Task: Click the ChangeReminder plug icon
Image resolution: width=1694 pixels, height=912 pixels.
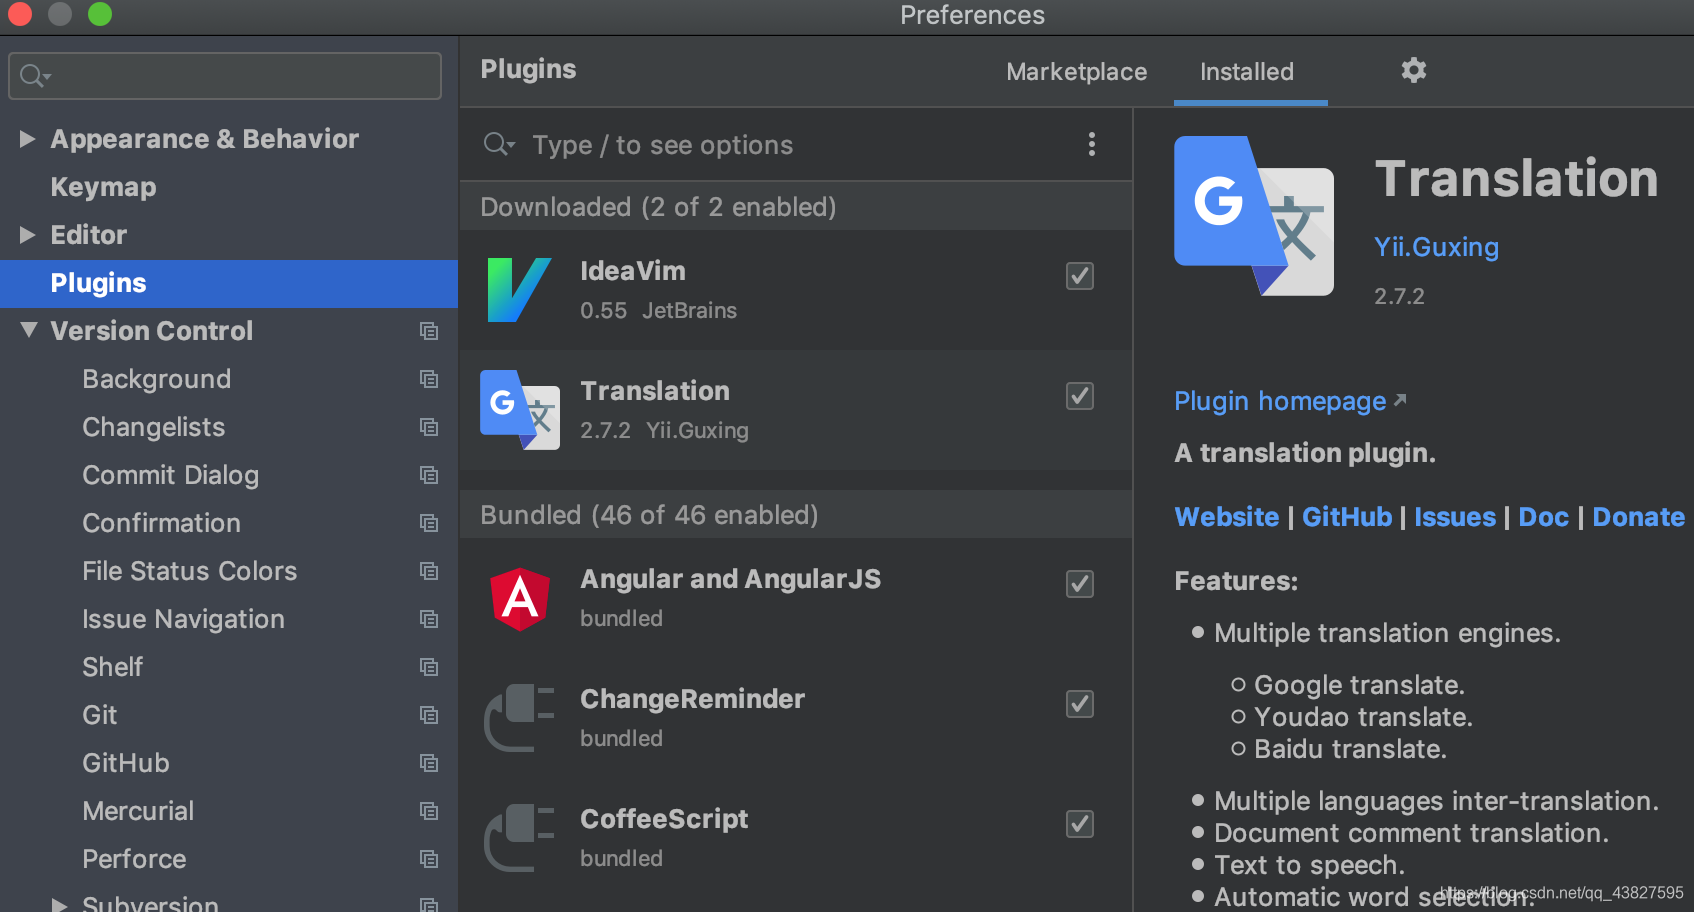Action: coord(519,718)
